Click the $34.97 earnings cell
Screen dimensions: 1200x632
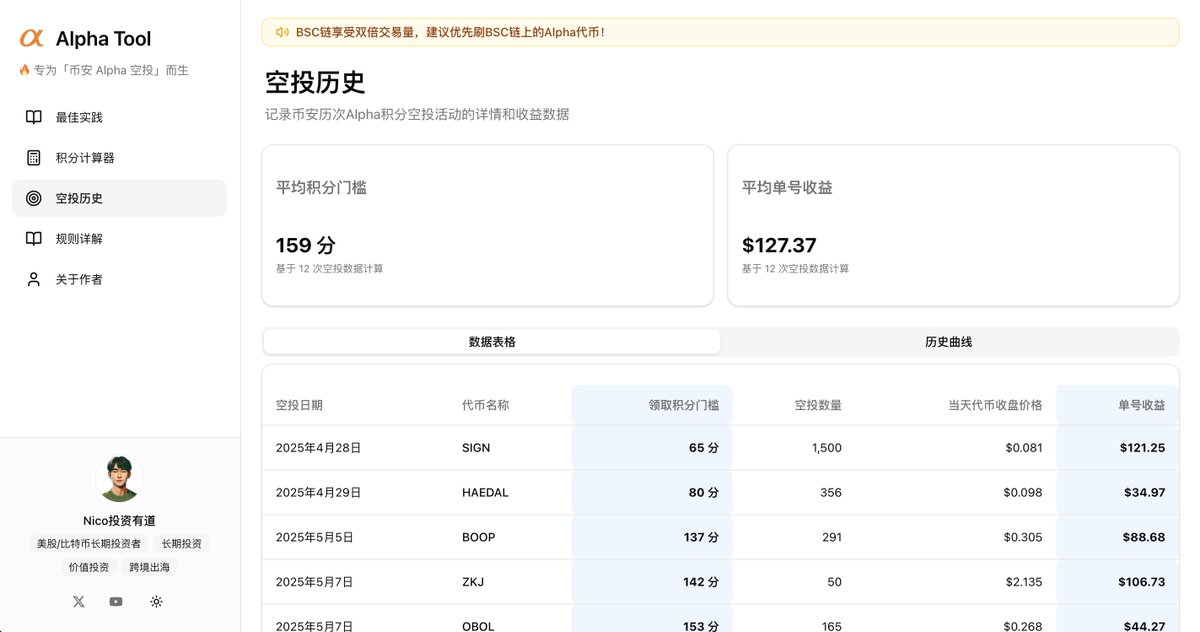(1144, 493)
